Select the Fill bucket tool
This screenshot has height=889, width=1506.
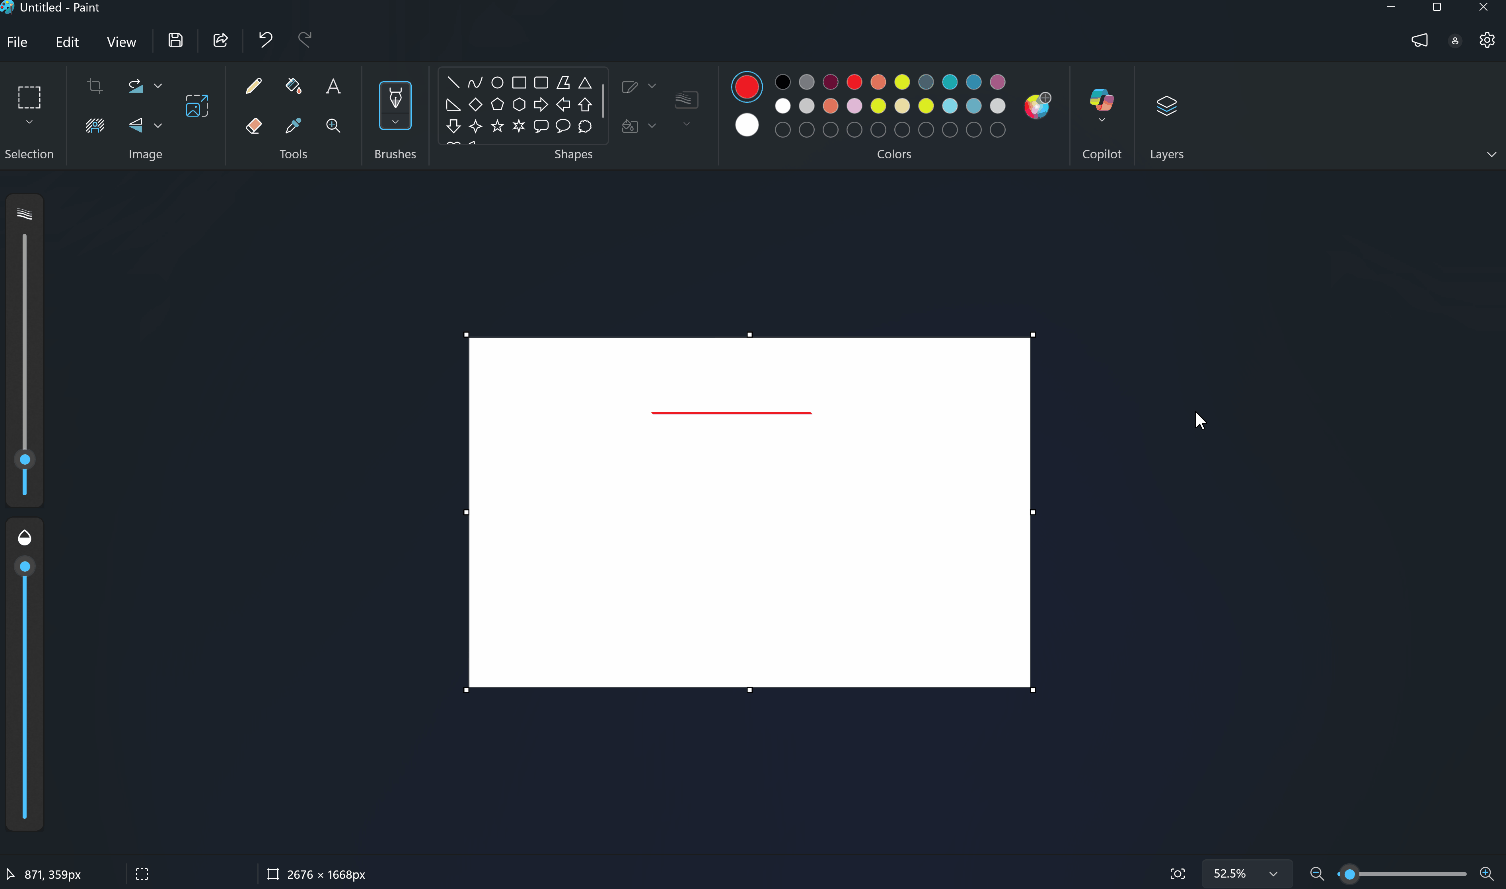[293, 87]
